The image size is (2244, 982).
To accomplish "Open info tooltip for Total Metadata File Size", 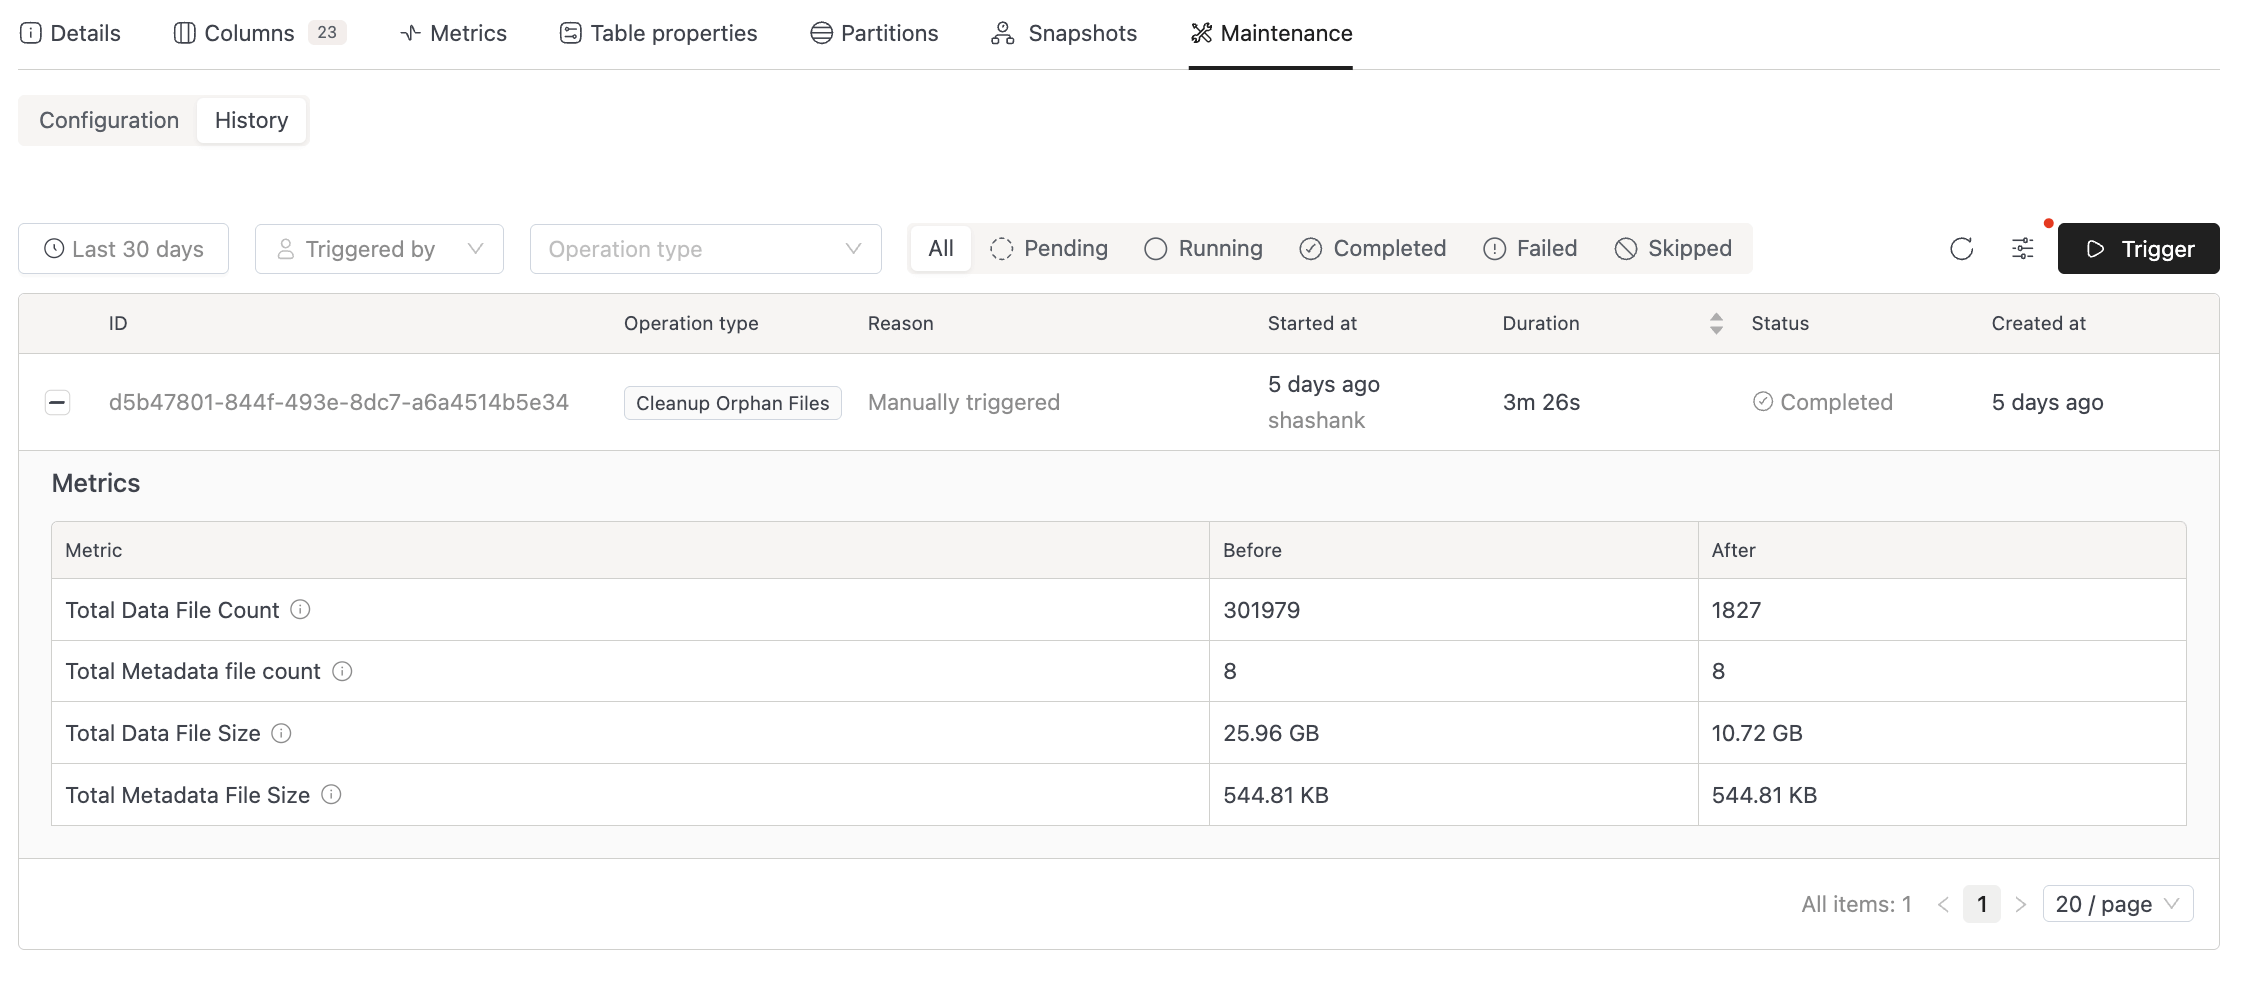I will coord(332,795).
